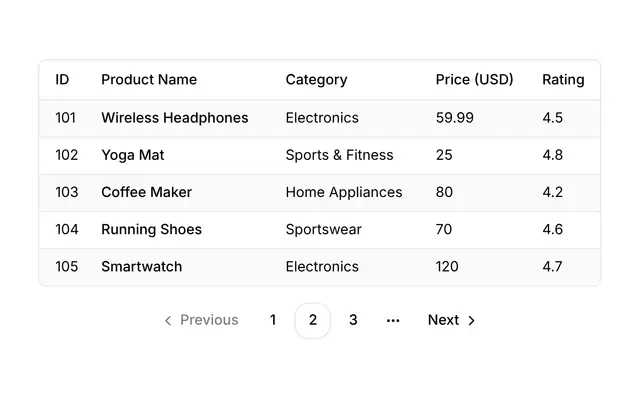640x400 pixels.
Task: Select the Yoga Mat row
Action: (x=320, y=156)
